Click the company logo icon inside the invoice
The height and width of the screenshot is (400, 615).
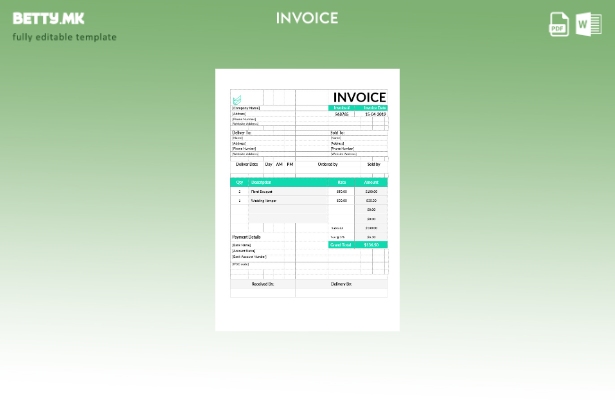237,100
